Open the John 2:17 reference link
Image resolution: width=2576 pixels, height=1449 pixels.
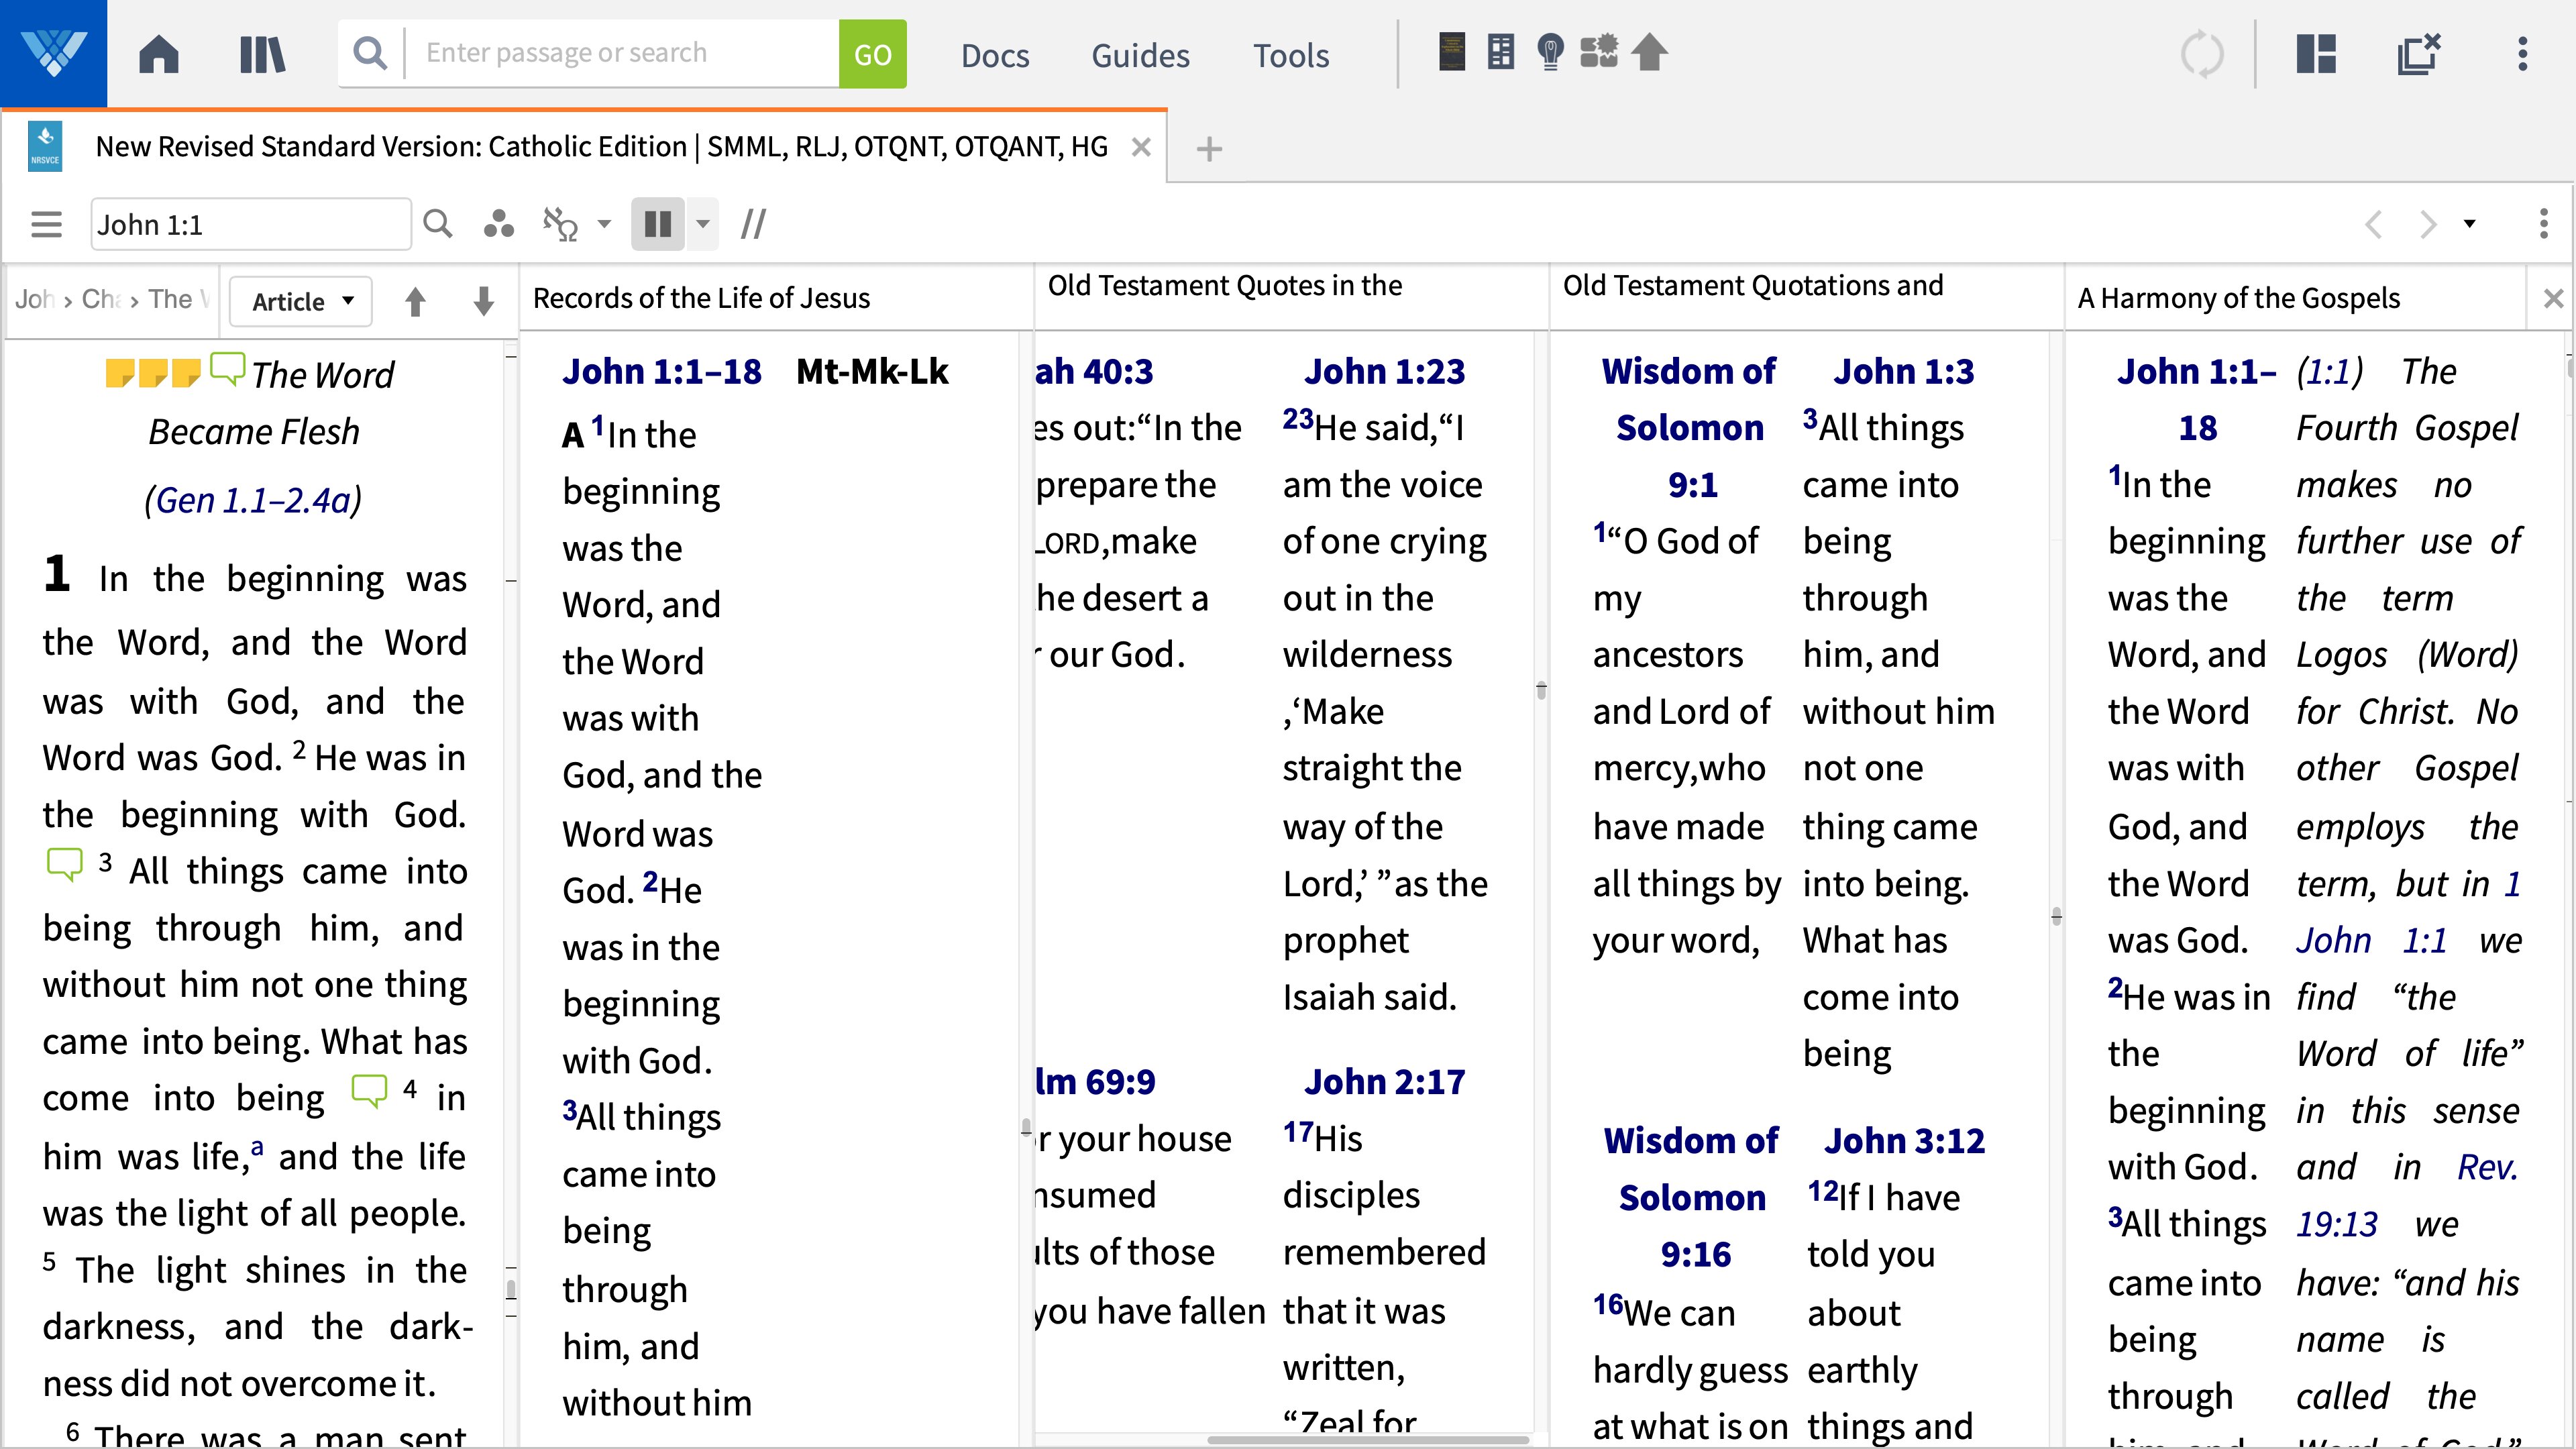tap(1384, 1082)
